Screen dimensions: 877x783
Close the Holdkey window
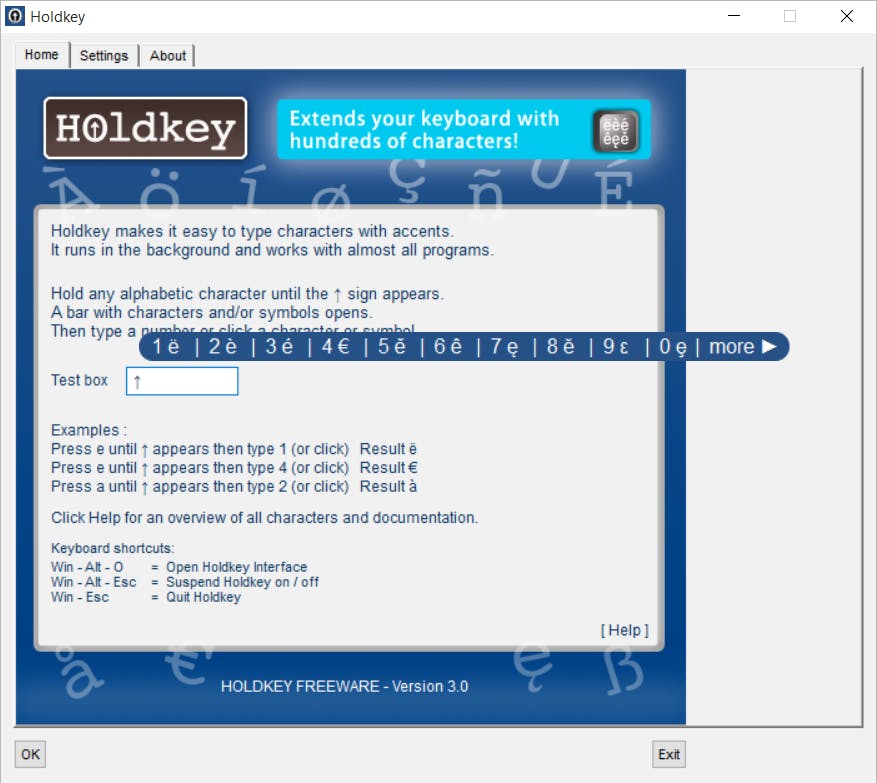pos(847,16)
